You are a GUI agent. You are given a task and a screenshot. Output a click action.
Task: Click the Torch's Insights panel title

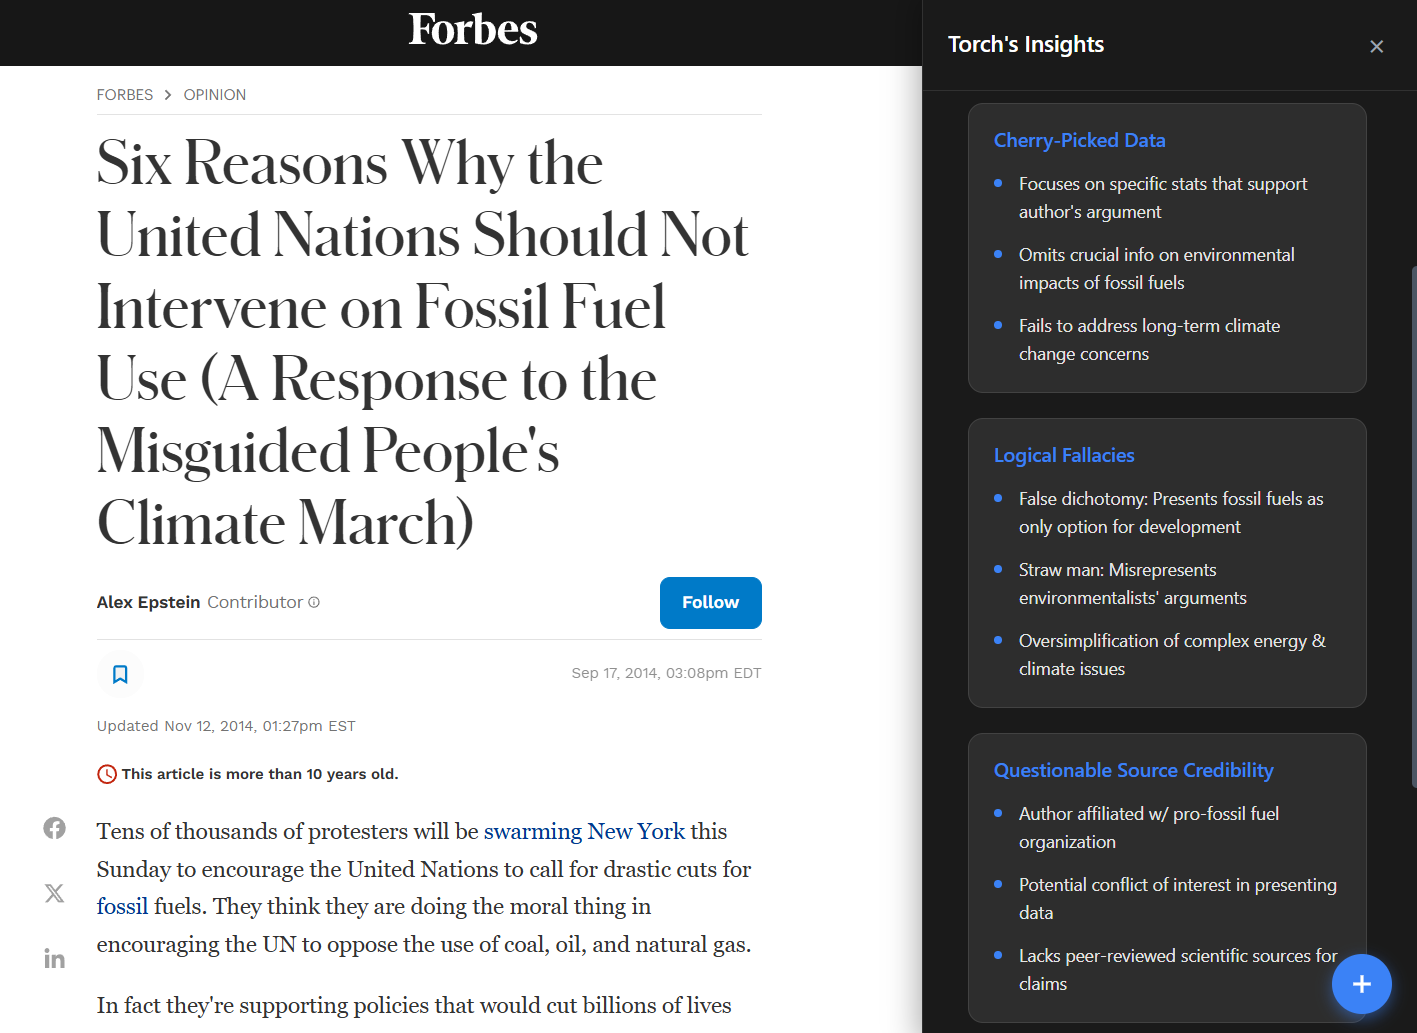tap(1025, 44)
